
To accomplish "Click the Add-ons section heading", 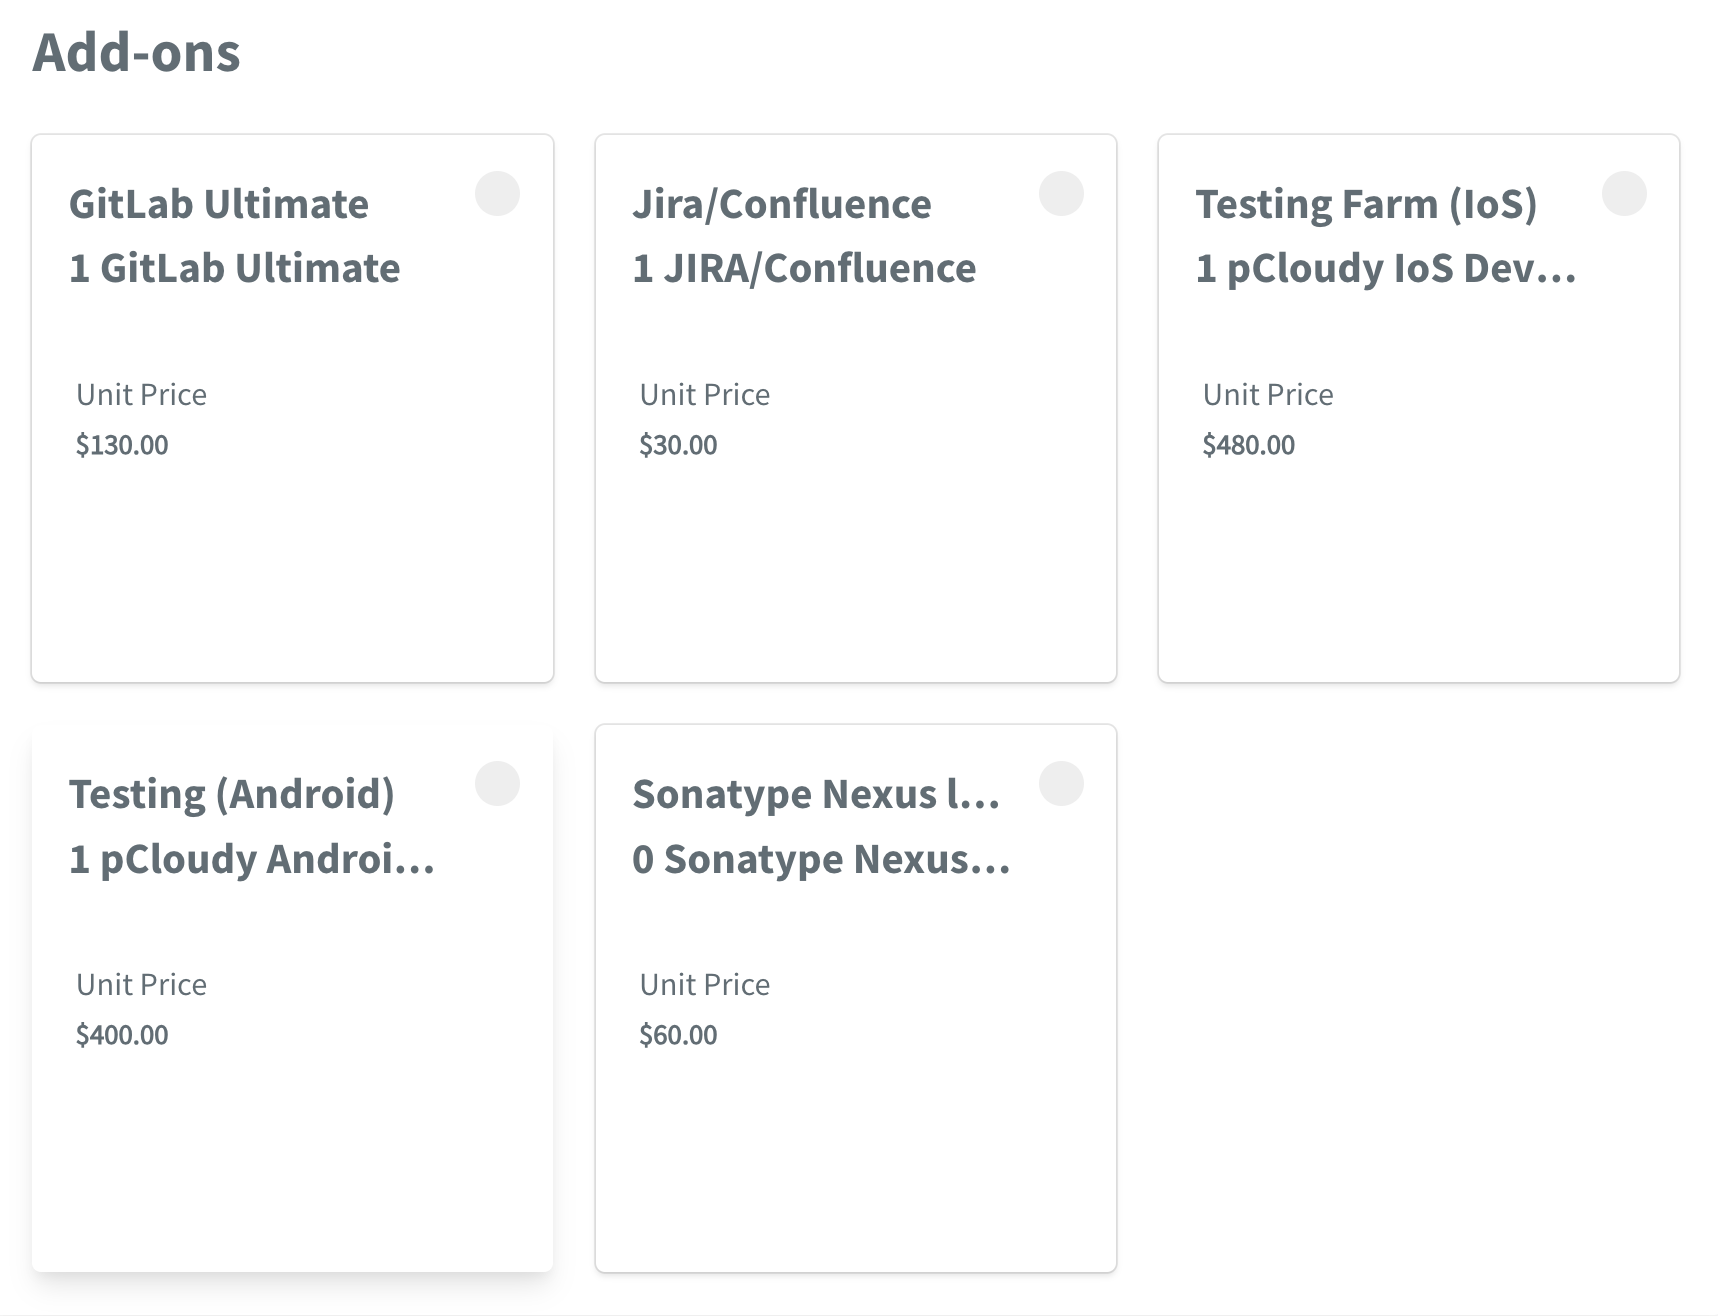I will tap(137, 52).
